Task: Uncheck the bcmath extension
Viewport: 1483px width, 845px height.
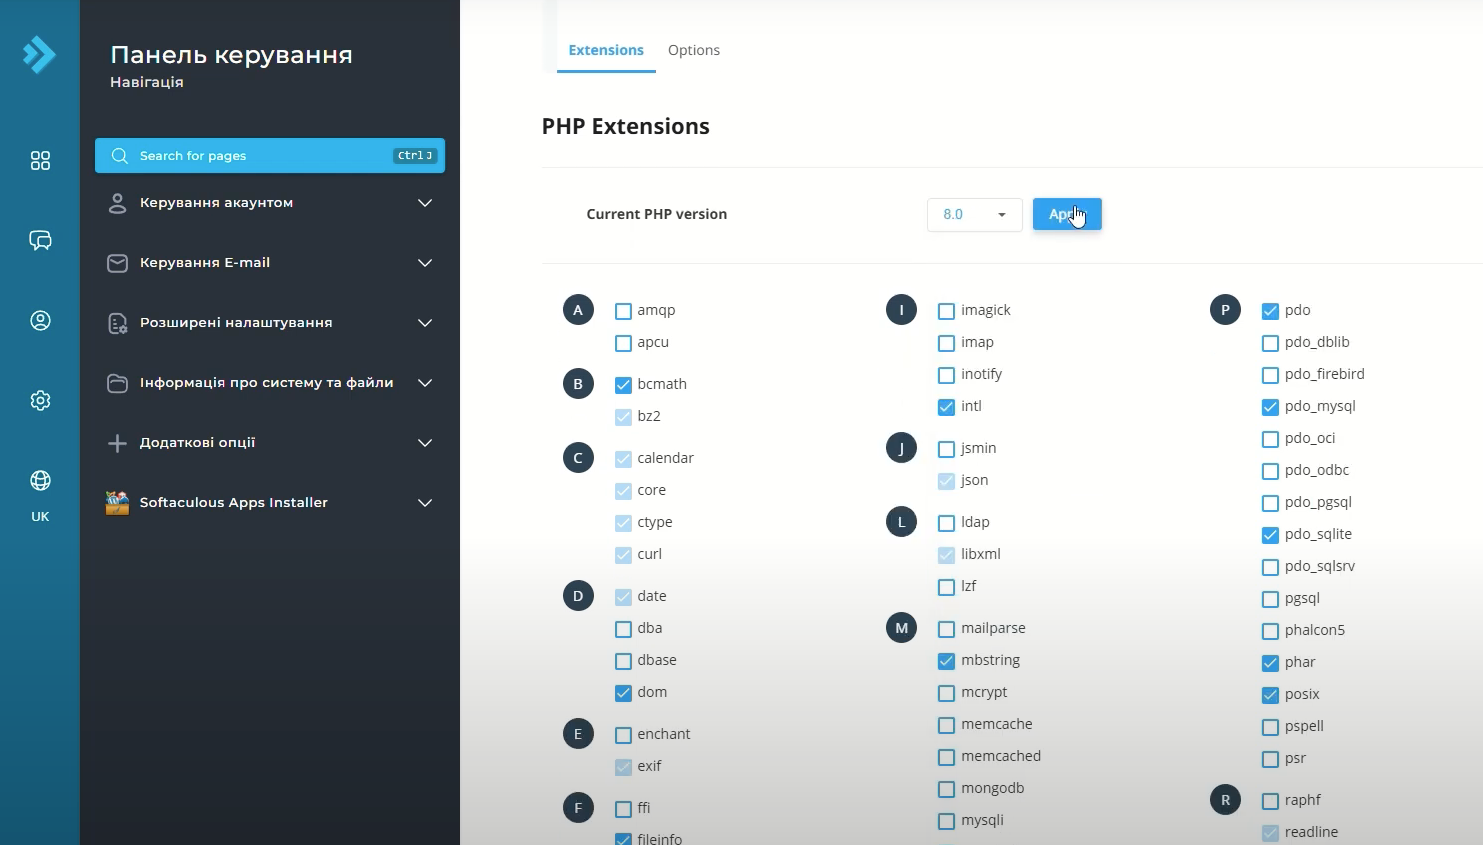Action: pos(623,385)
